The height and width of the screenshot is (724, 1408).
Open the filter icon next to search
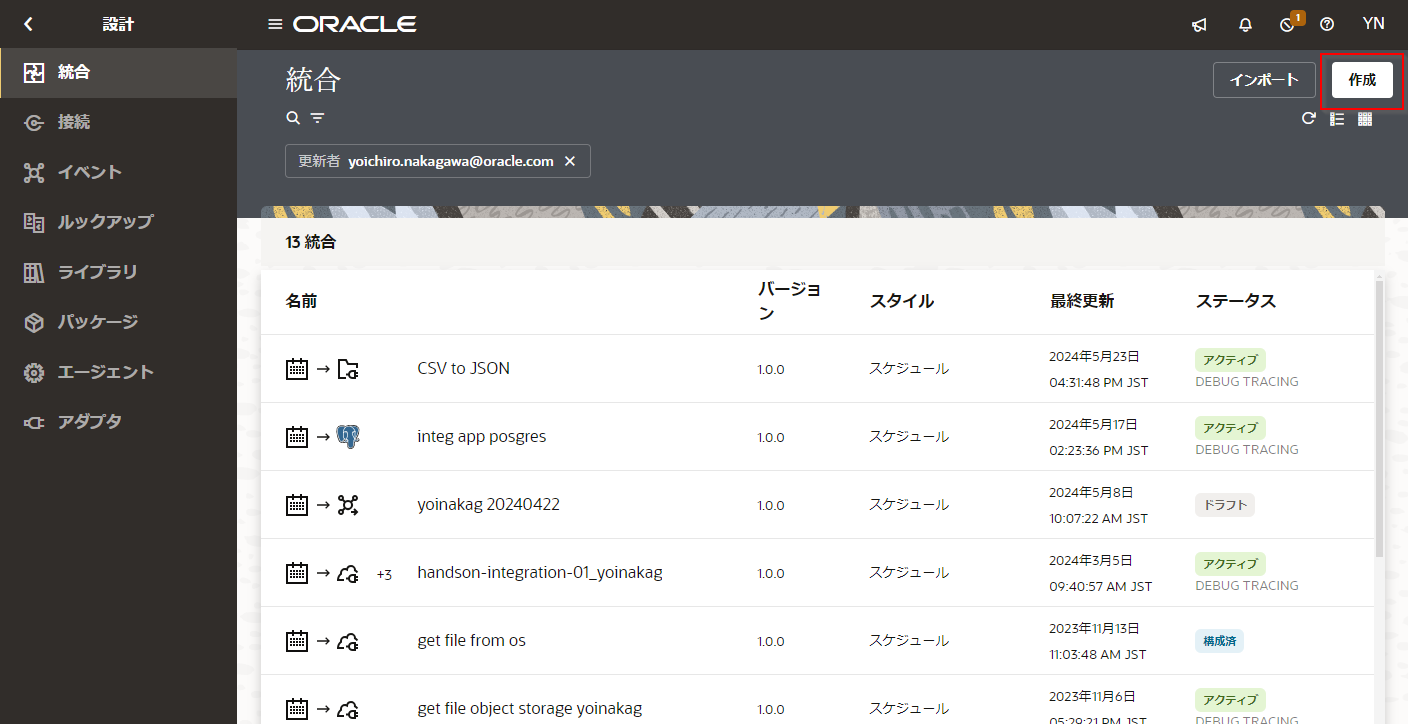317,118
